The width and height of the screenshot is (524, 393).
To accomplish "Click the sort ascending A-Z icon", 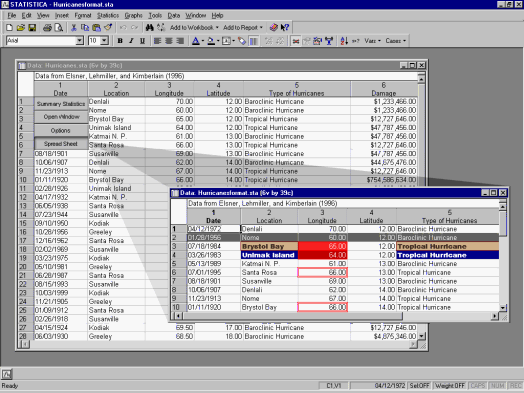I will pyautogui.click(x=344, y=41).
